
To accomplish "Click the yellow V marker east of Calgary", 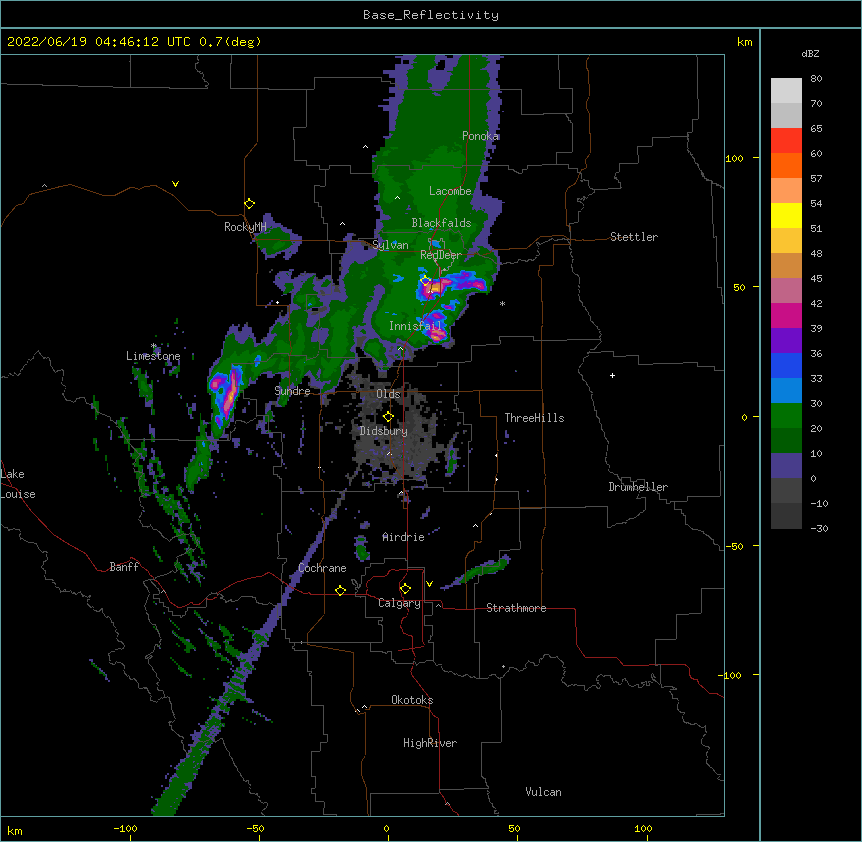I will pos(429,584).
